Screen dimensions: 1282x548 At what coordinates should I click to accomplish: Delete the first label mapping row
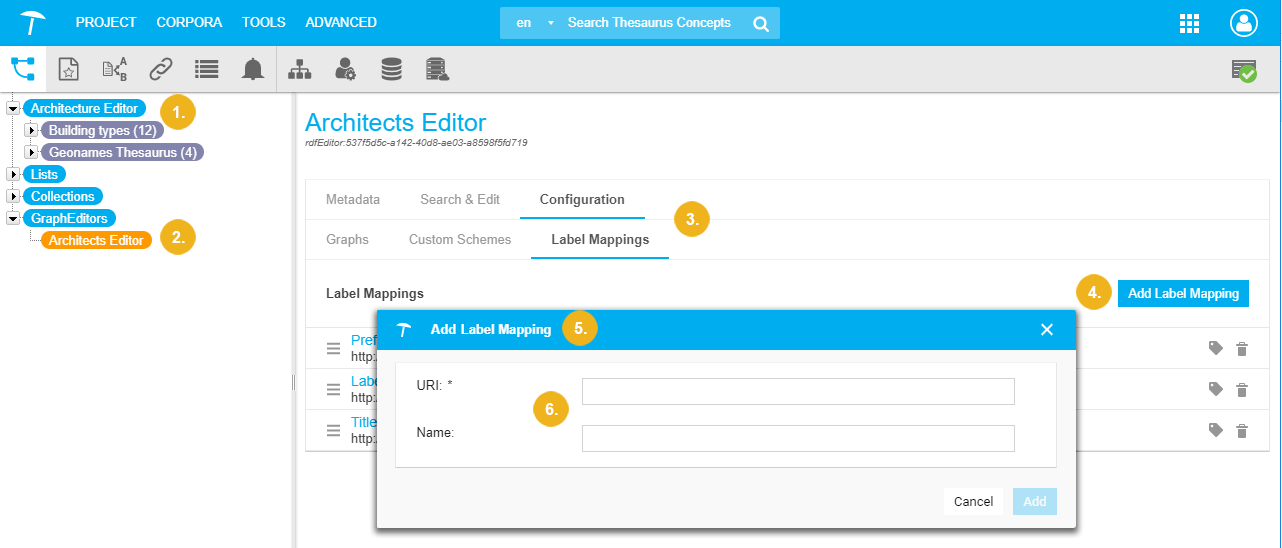pos(1242,348)
